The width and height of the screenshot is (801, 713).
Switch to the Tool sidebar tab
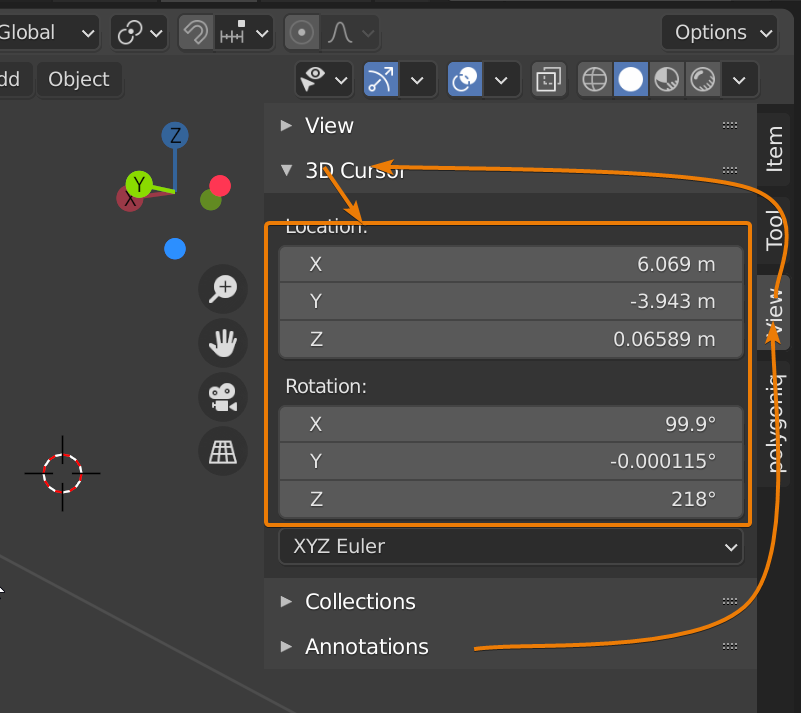(774, 230)
